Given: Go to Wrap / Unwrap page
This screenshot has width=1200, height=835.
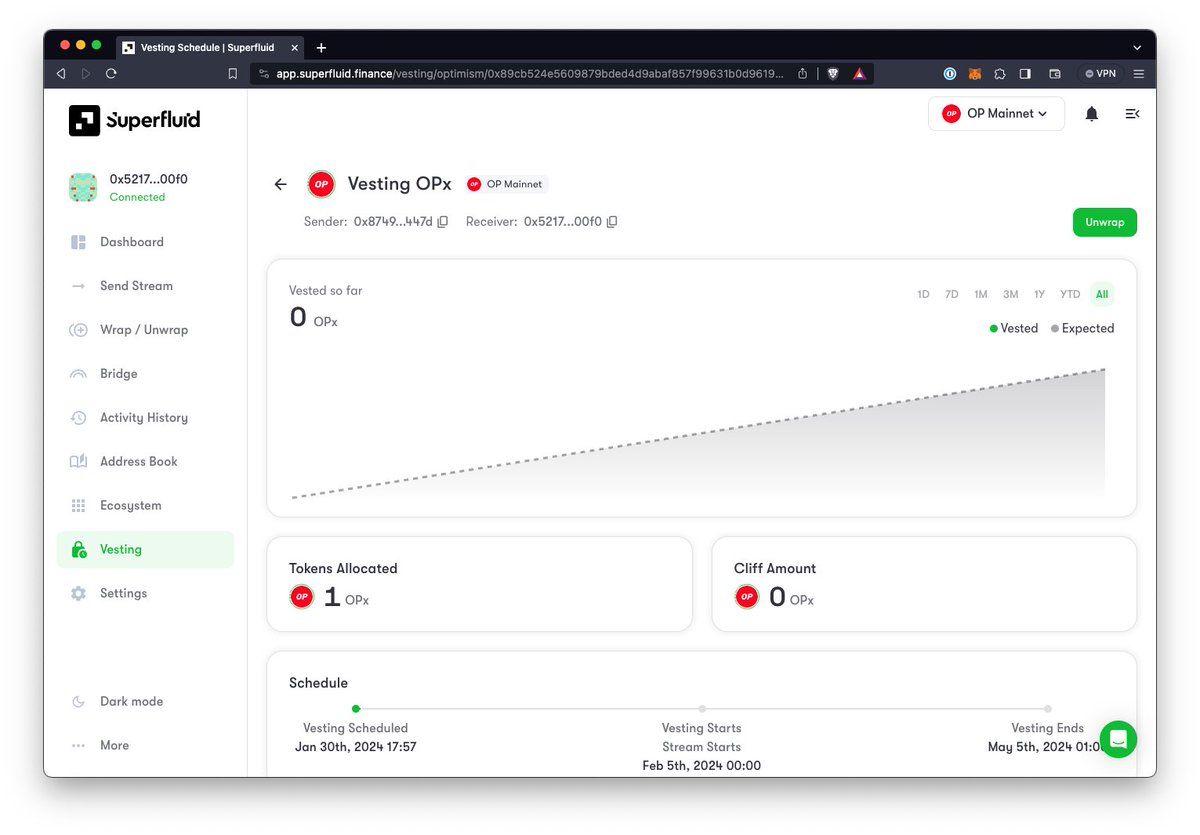Looking at the screenshot, I should click(x=145, y=330).
